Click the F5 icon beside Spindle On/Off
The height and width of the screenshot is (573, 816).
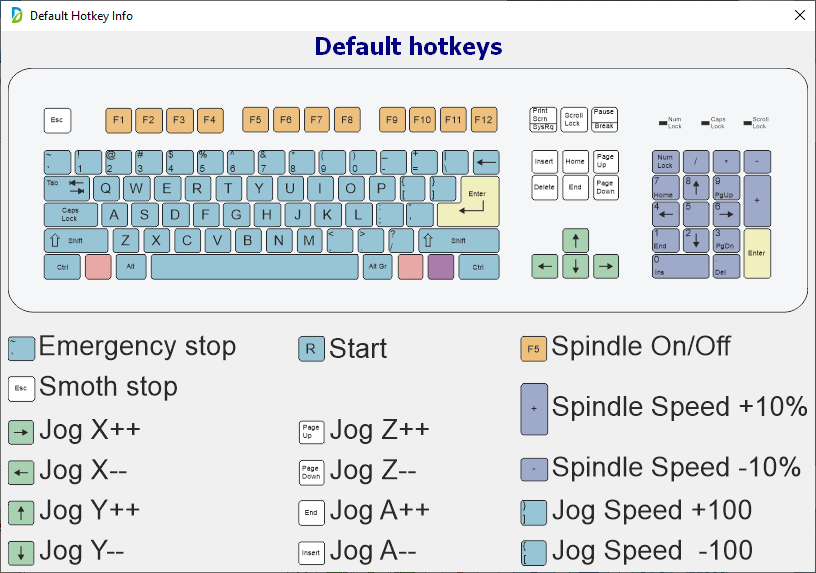pyautogui.click(x=533, y=349)
